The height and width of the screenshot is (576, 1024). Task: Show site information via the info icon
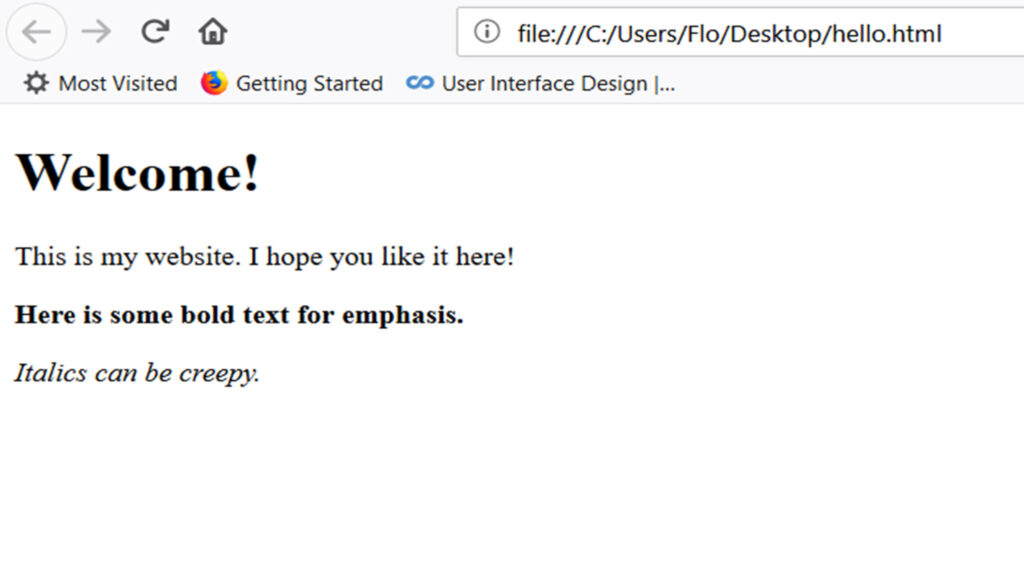click(486, 33)
